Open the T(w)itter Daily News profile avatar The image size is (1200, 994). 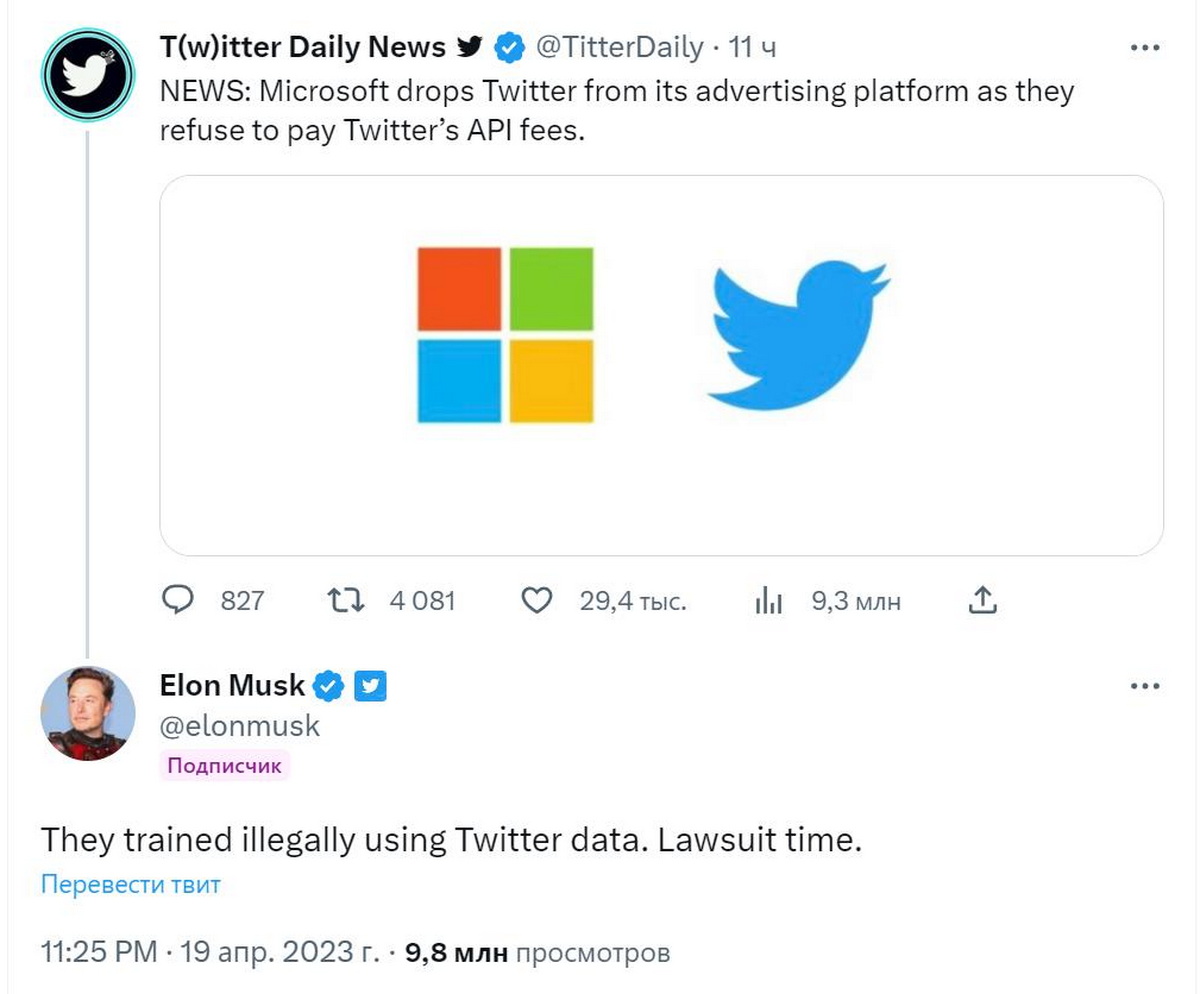(87, 76)
